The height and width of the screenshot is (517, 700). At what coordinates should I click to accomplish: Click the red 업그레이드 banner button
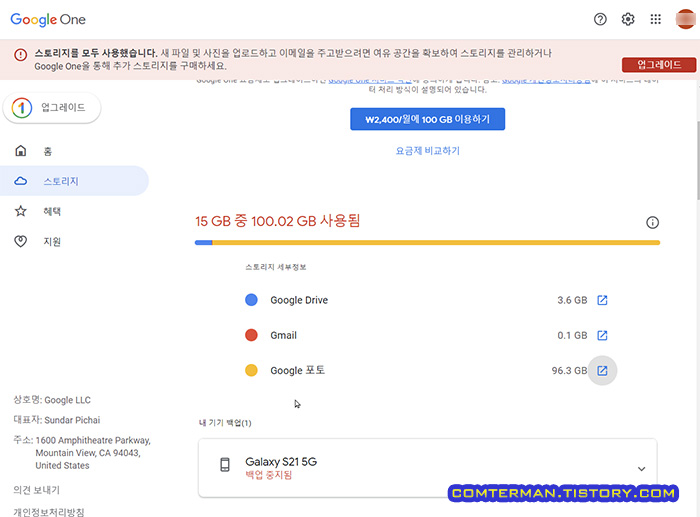[658, 65]
